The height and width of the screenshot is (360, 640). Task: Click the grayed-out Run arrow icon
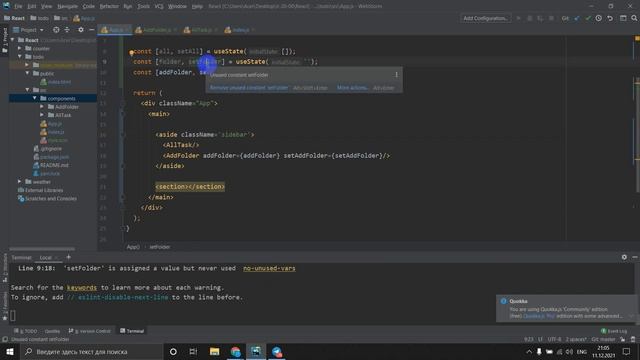518,18
